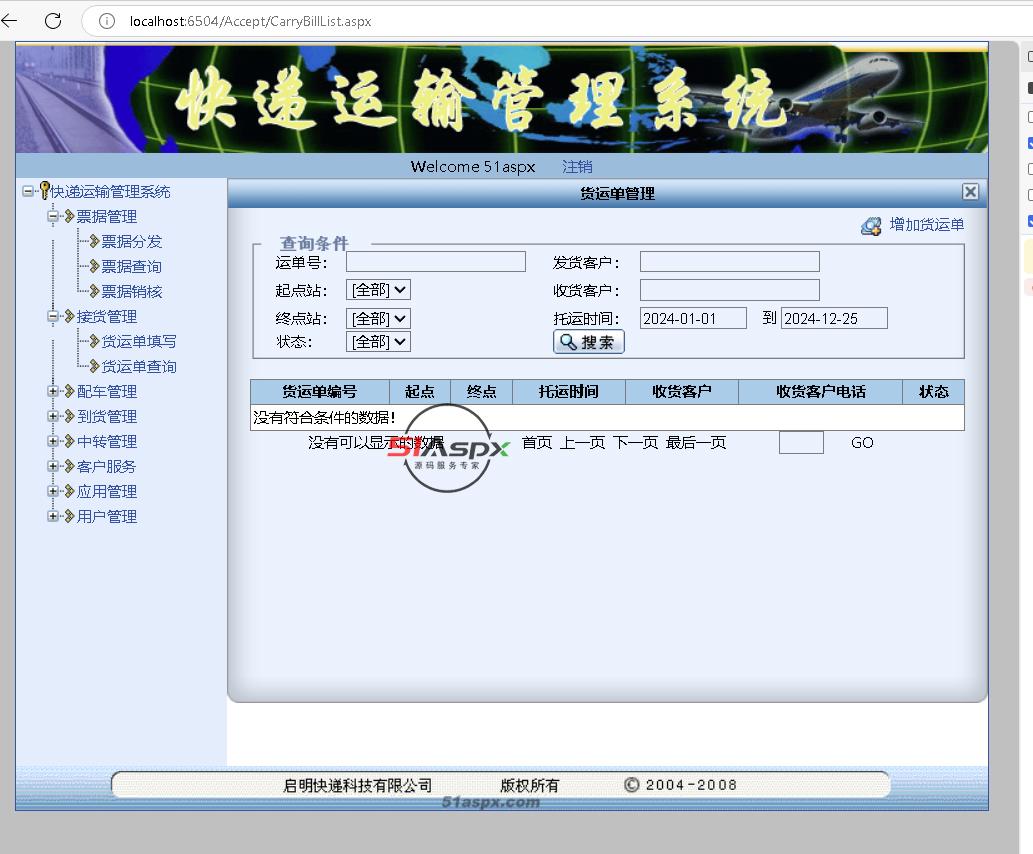Viewport: 1033px width, 854px height.
Task: Expand the 配车管理 tree node
Action: pyautogui.click(x=53, y=391)
